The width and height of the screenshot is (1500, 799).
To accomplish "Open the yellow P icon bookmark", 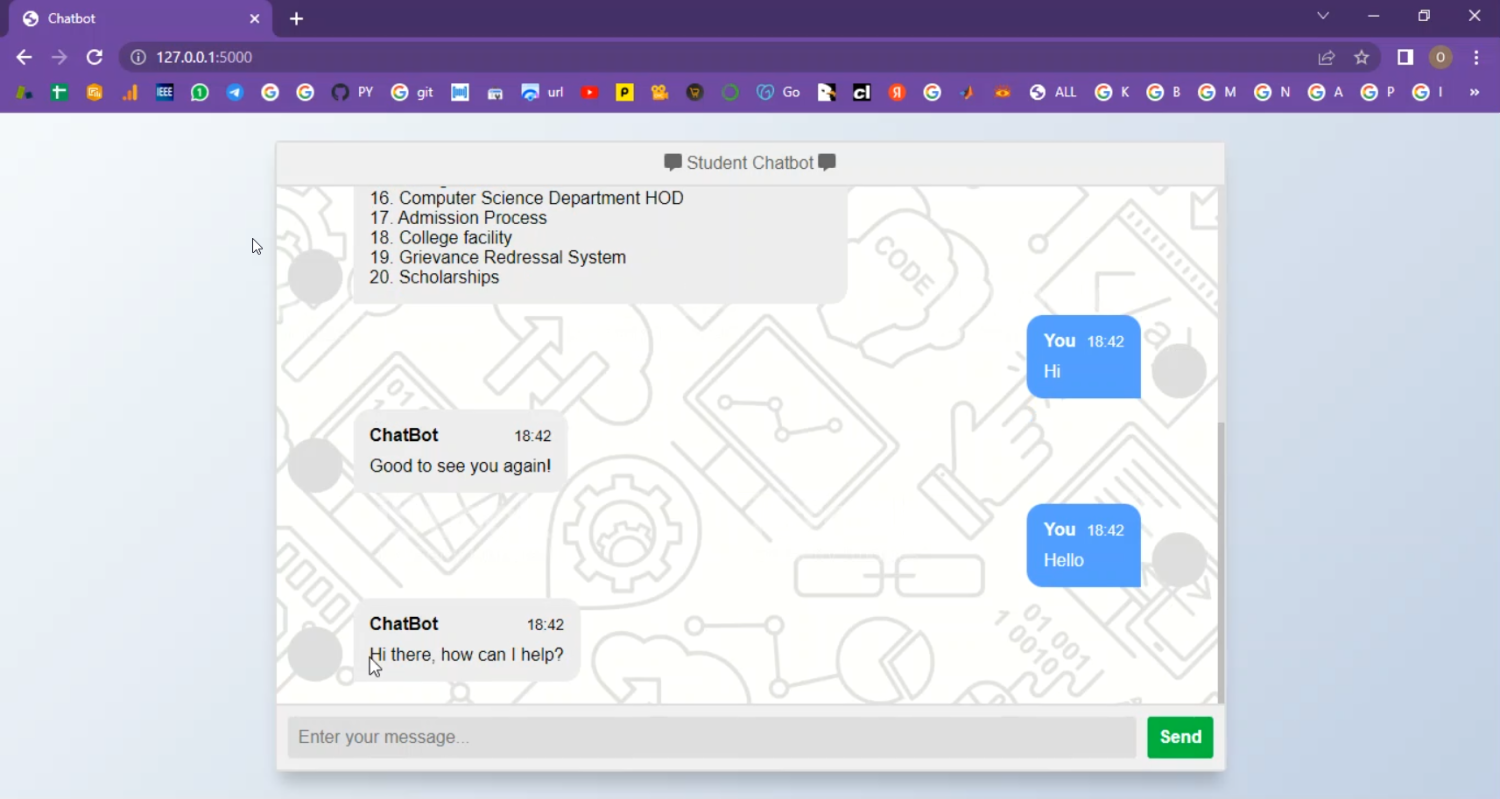I will 625,92.
